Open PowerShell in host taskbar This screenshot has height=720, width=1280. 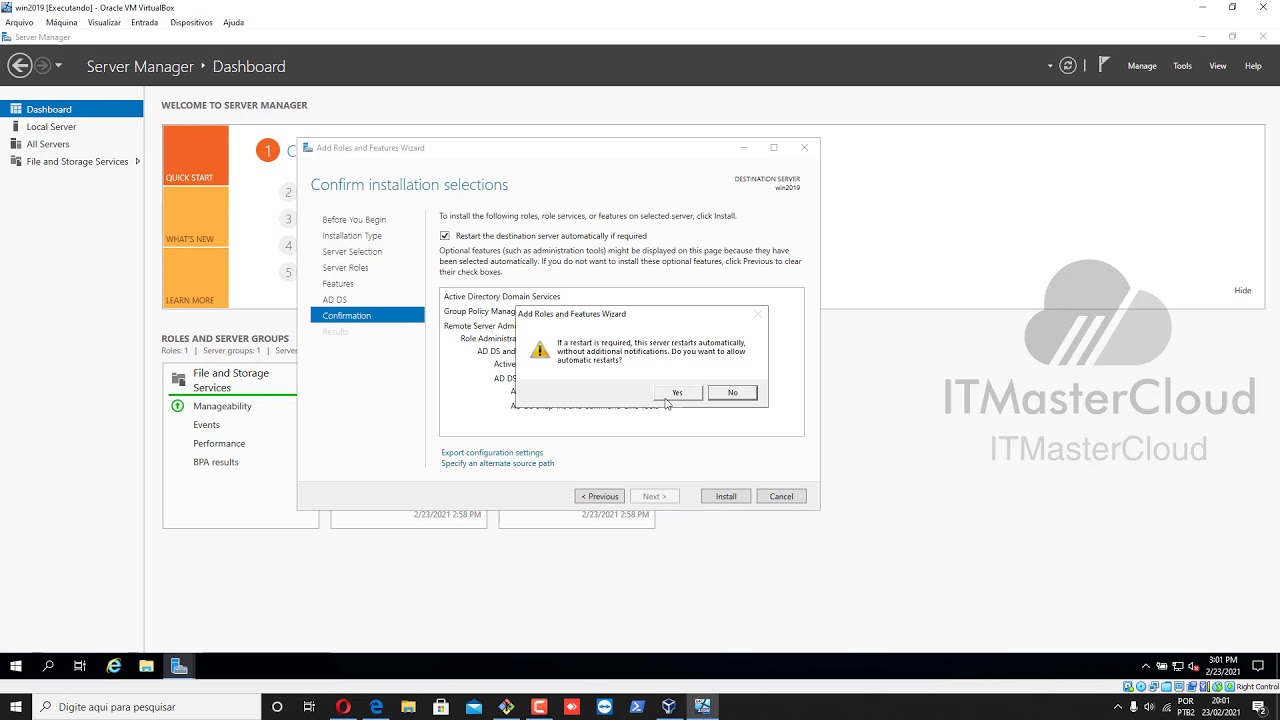point(637,707)
